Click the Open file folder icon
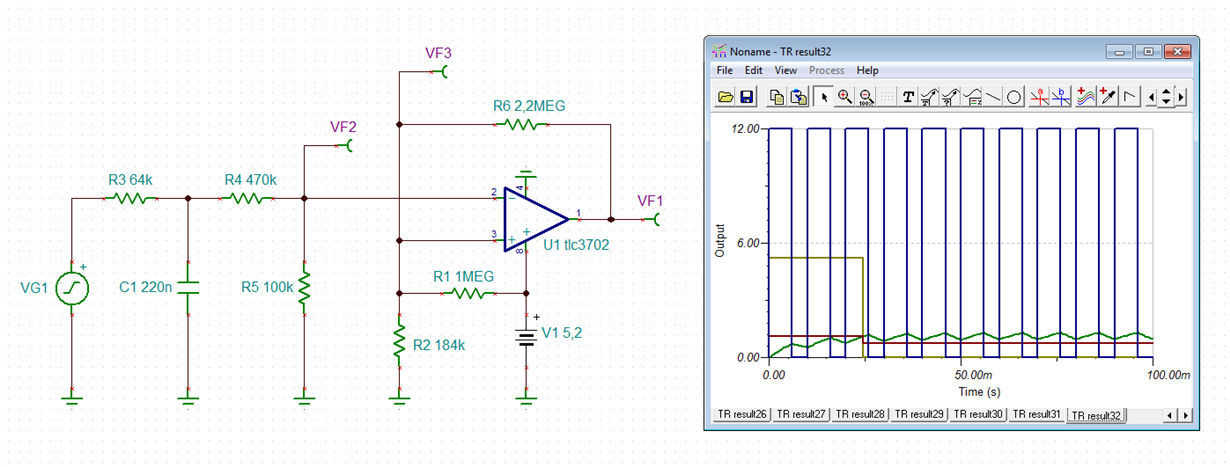Viewport: 1230px width, 467px height. (726, 97)
